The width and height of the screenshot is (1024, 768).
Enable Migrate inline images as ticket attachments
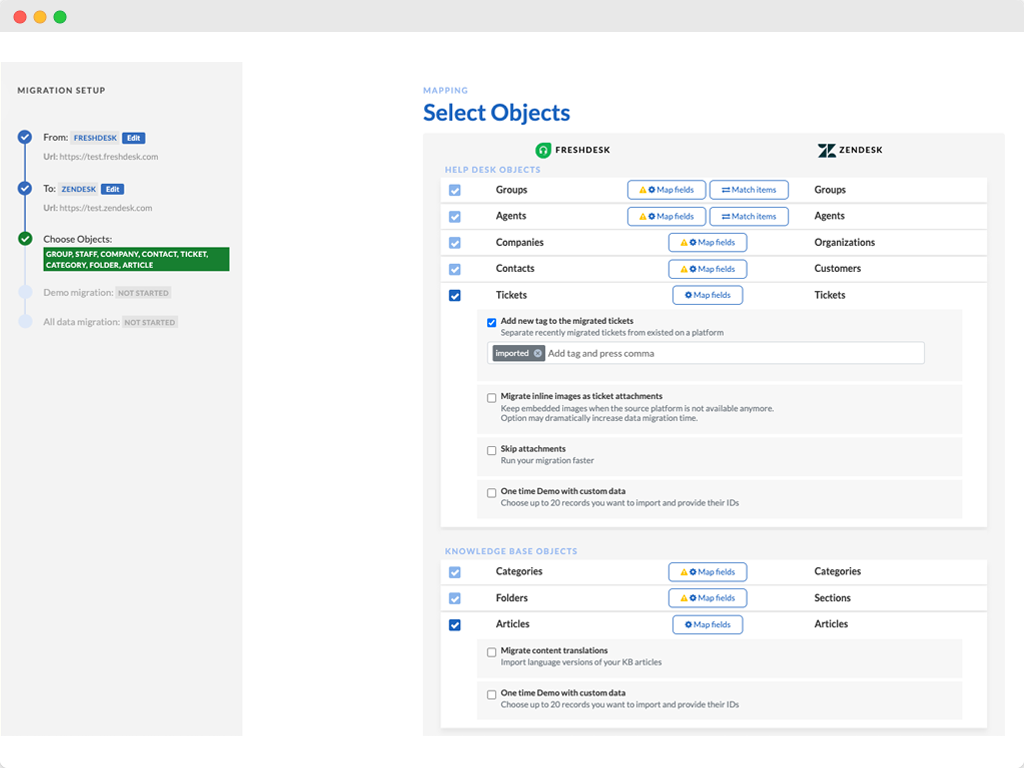pos(491,398)
